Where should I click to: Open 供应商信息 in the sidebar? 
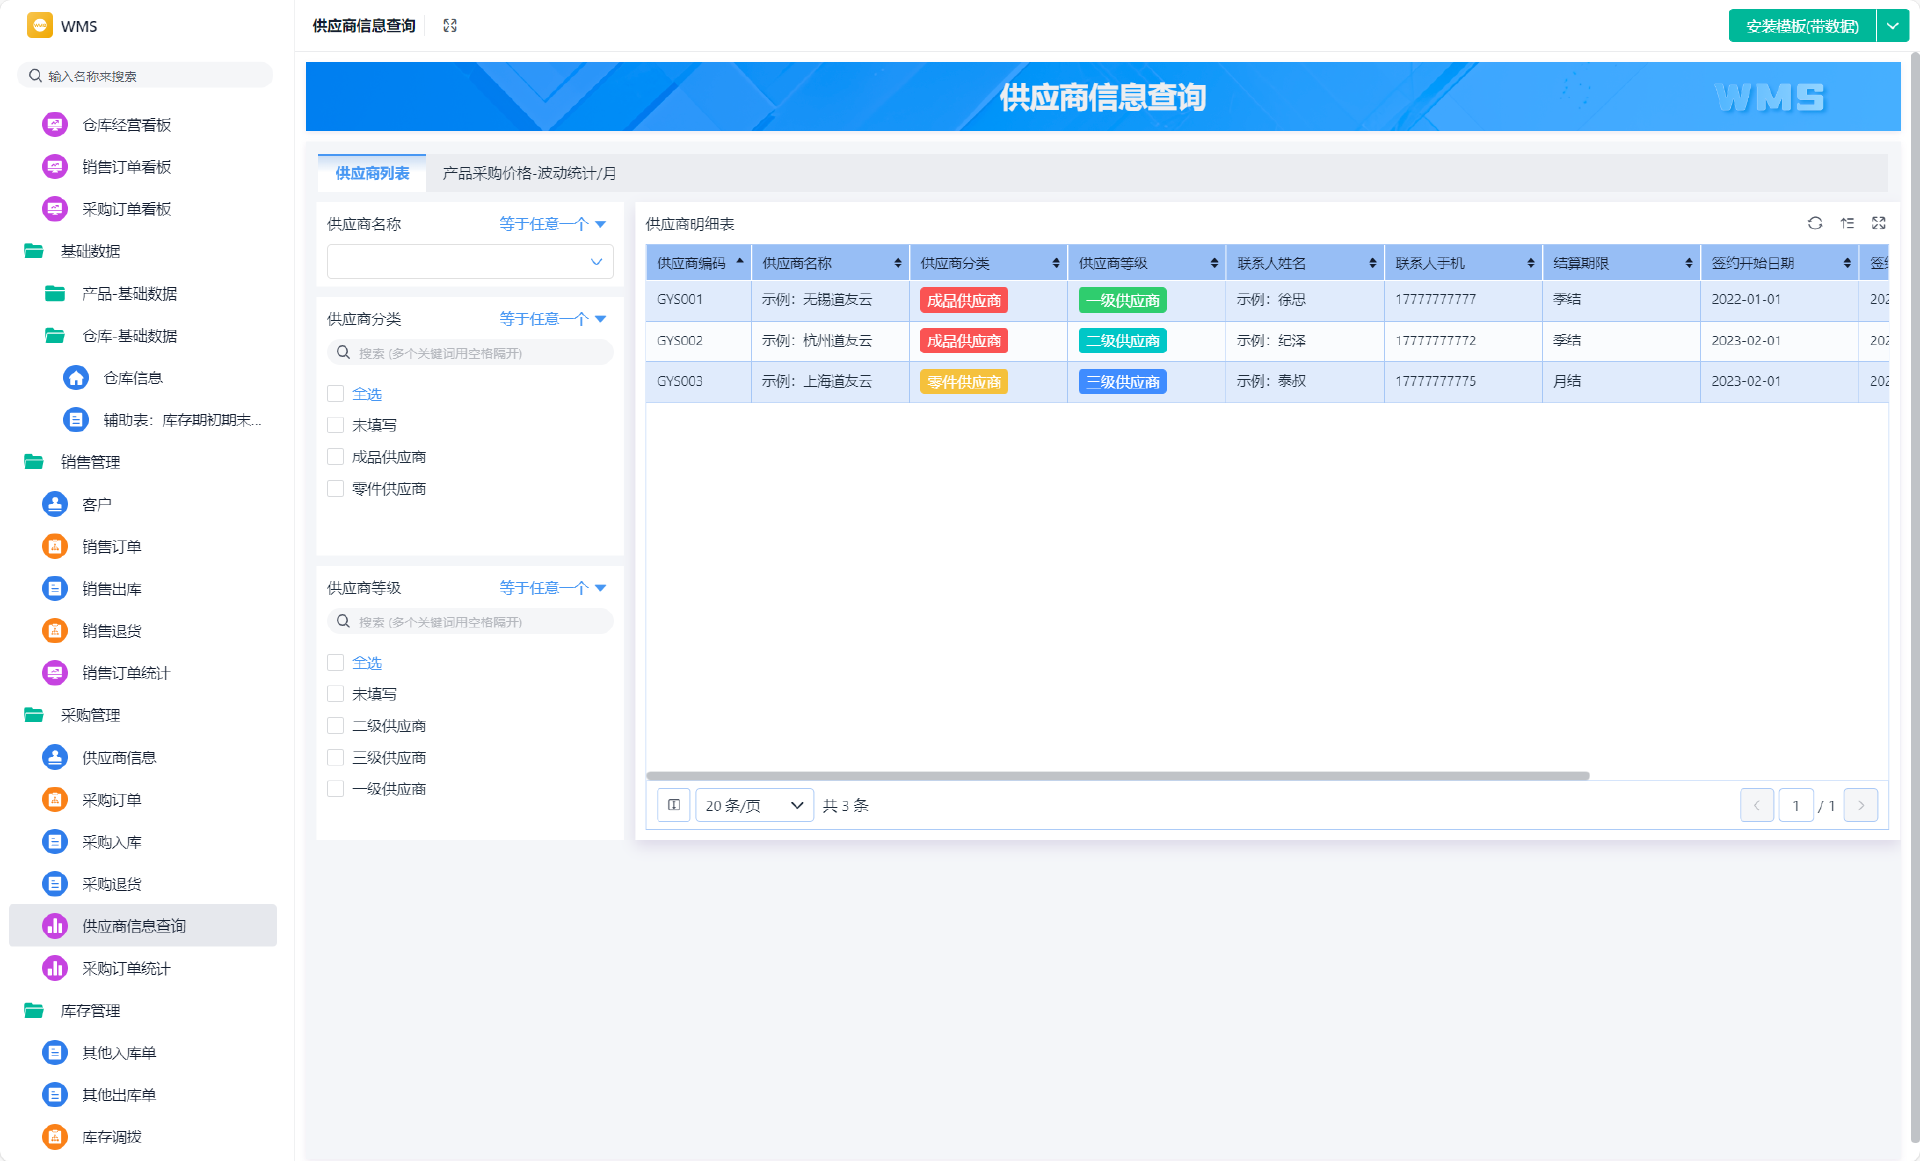(119, 758)
